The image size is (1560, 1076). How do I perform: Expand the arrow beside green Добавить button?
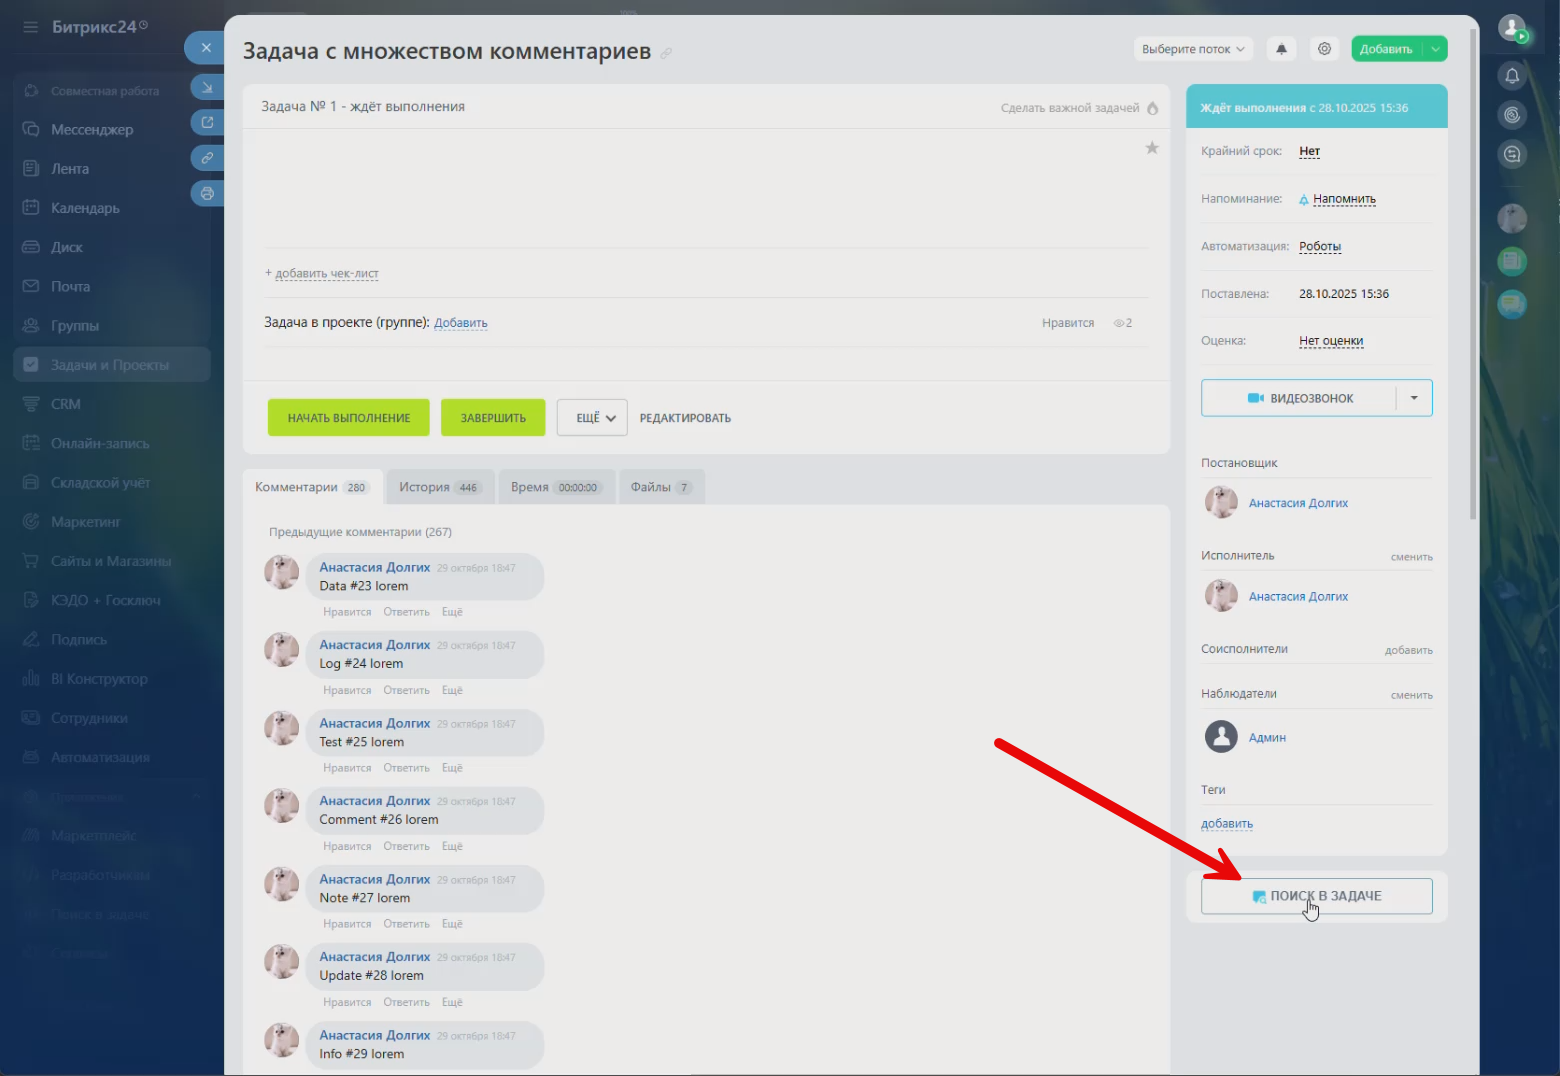pos(1435,49)
